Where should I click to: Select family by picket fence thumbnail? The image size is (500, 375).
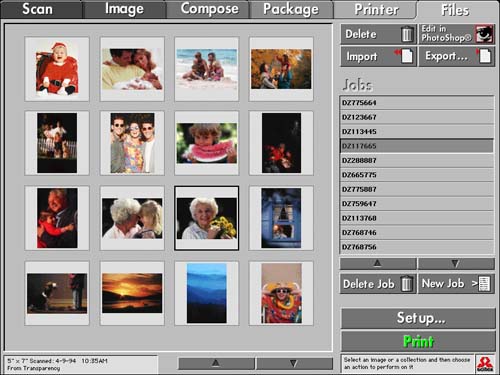point(57,143)
